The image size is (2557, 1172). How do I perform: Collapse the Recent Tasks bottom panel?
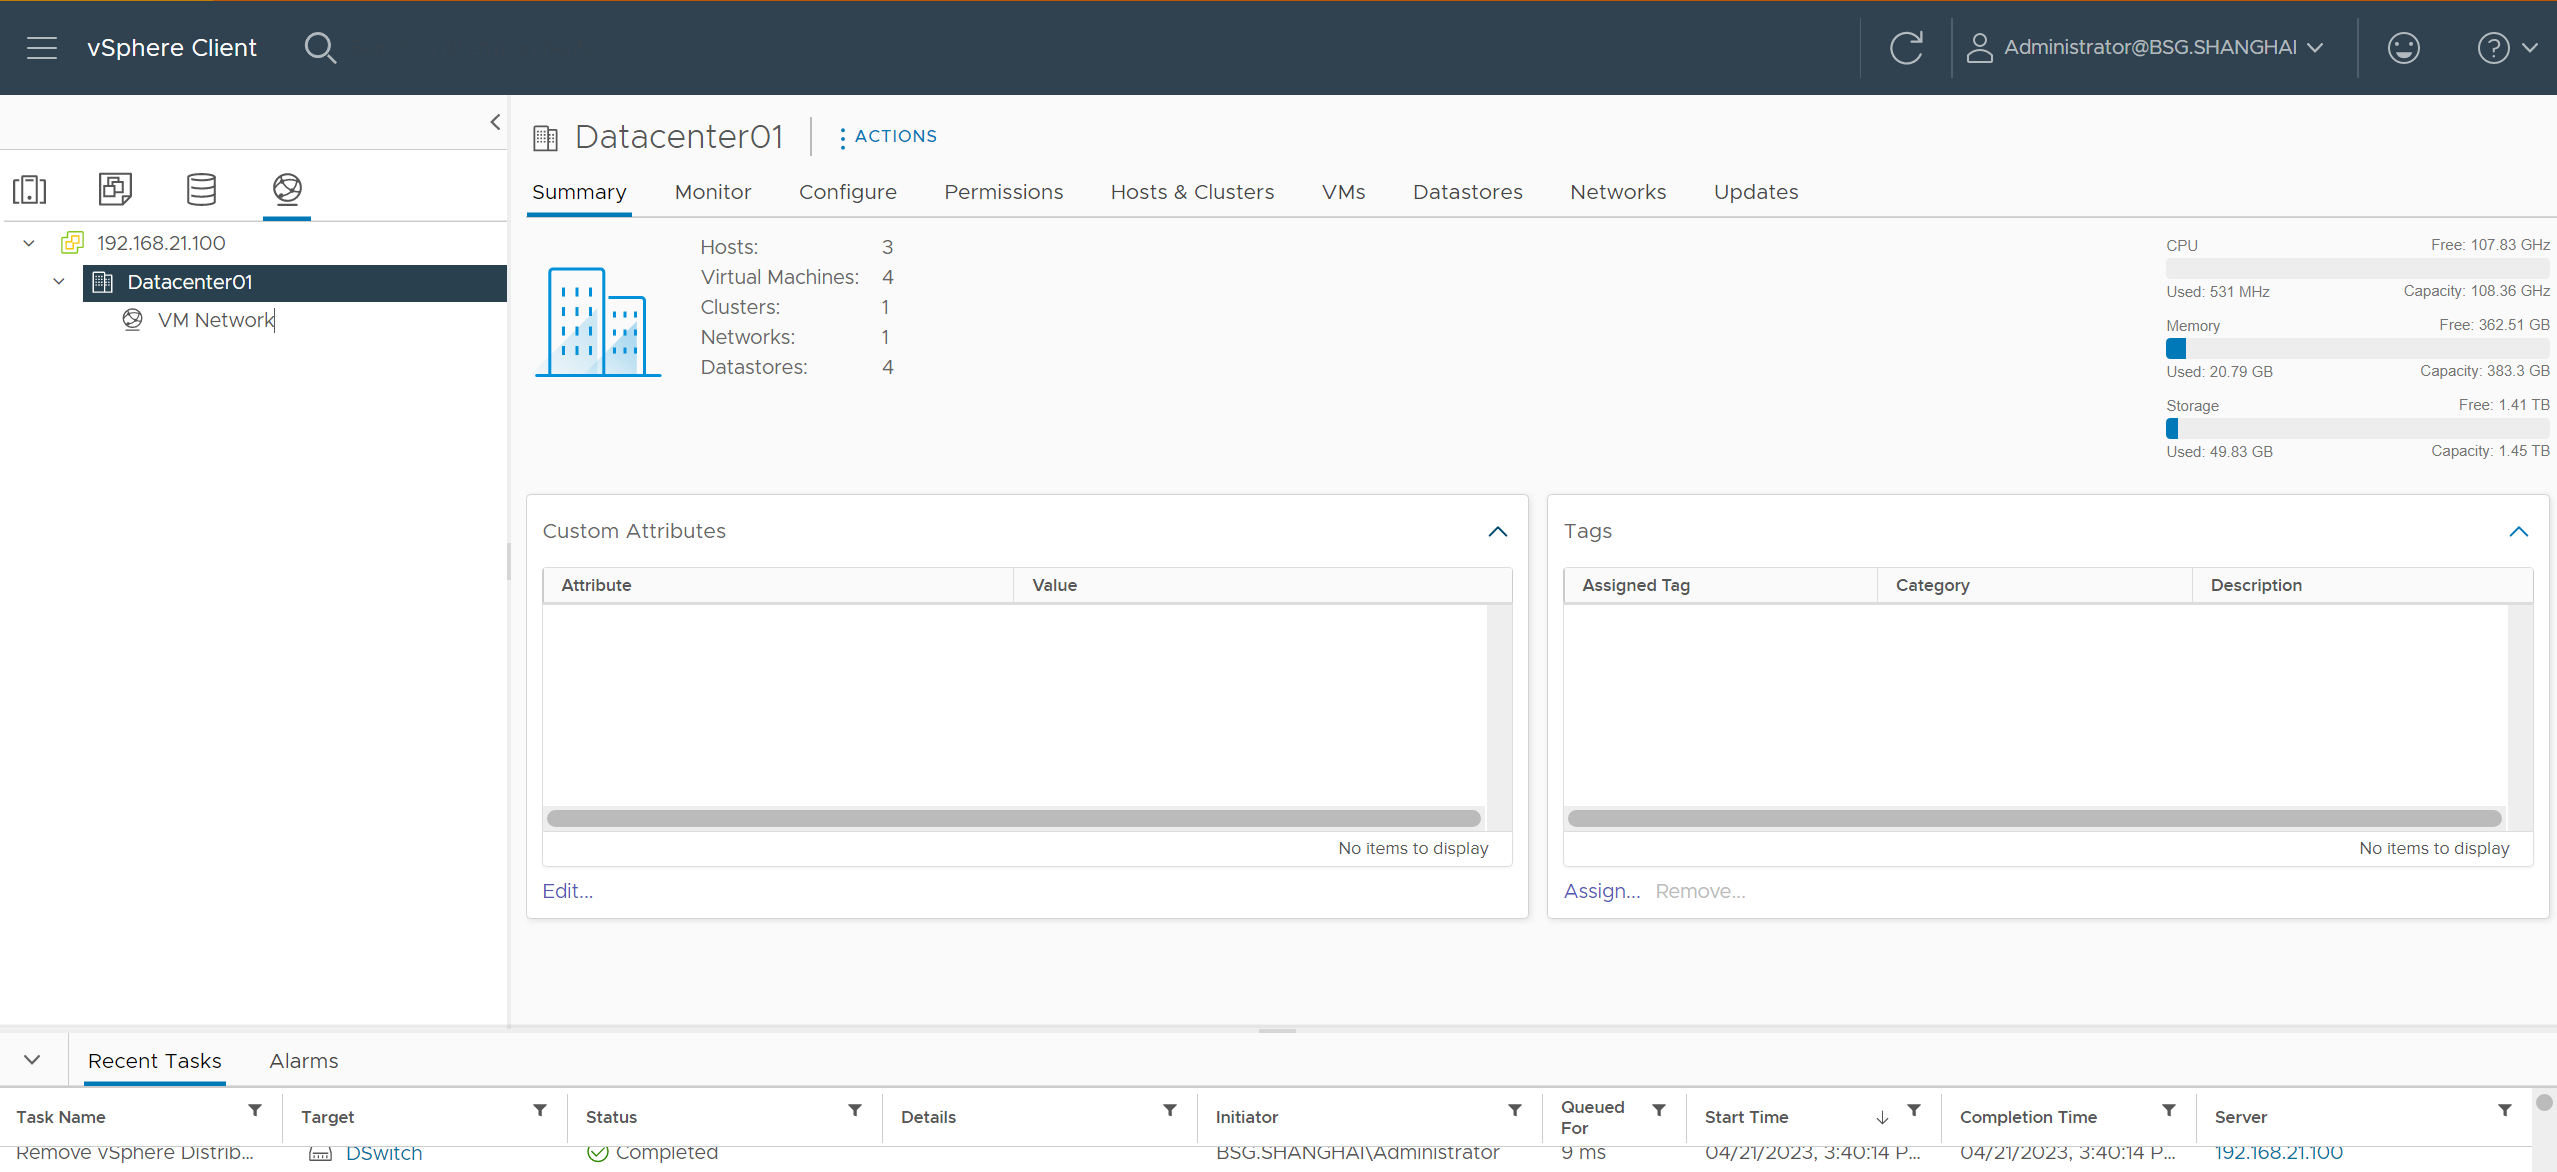pos(32,1060)
